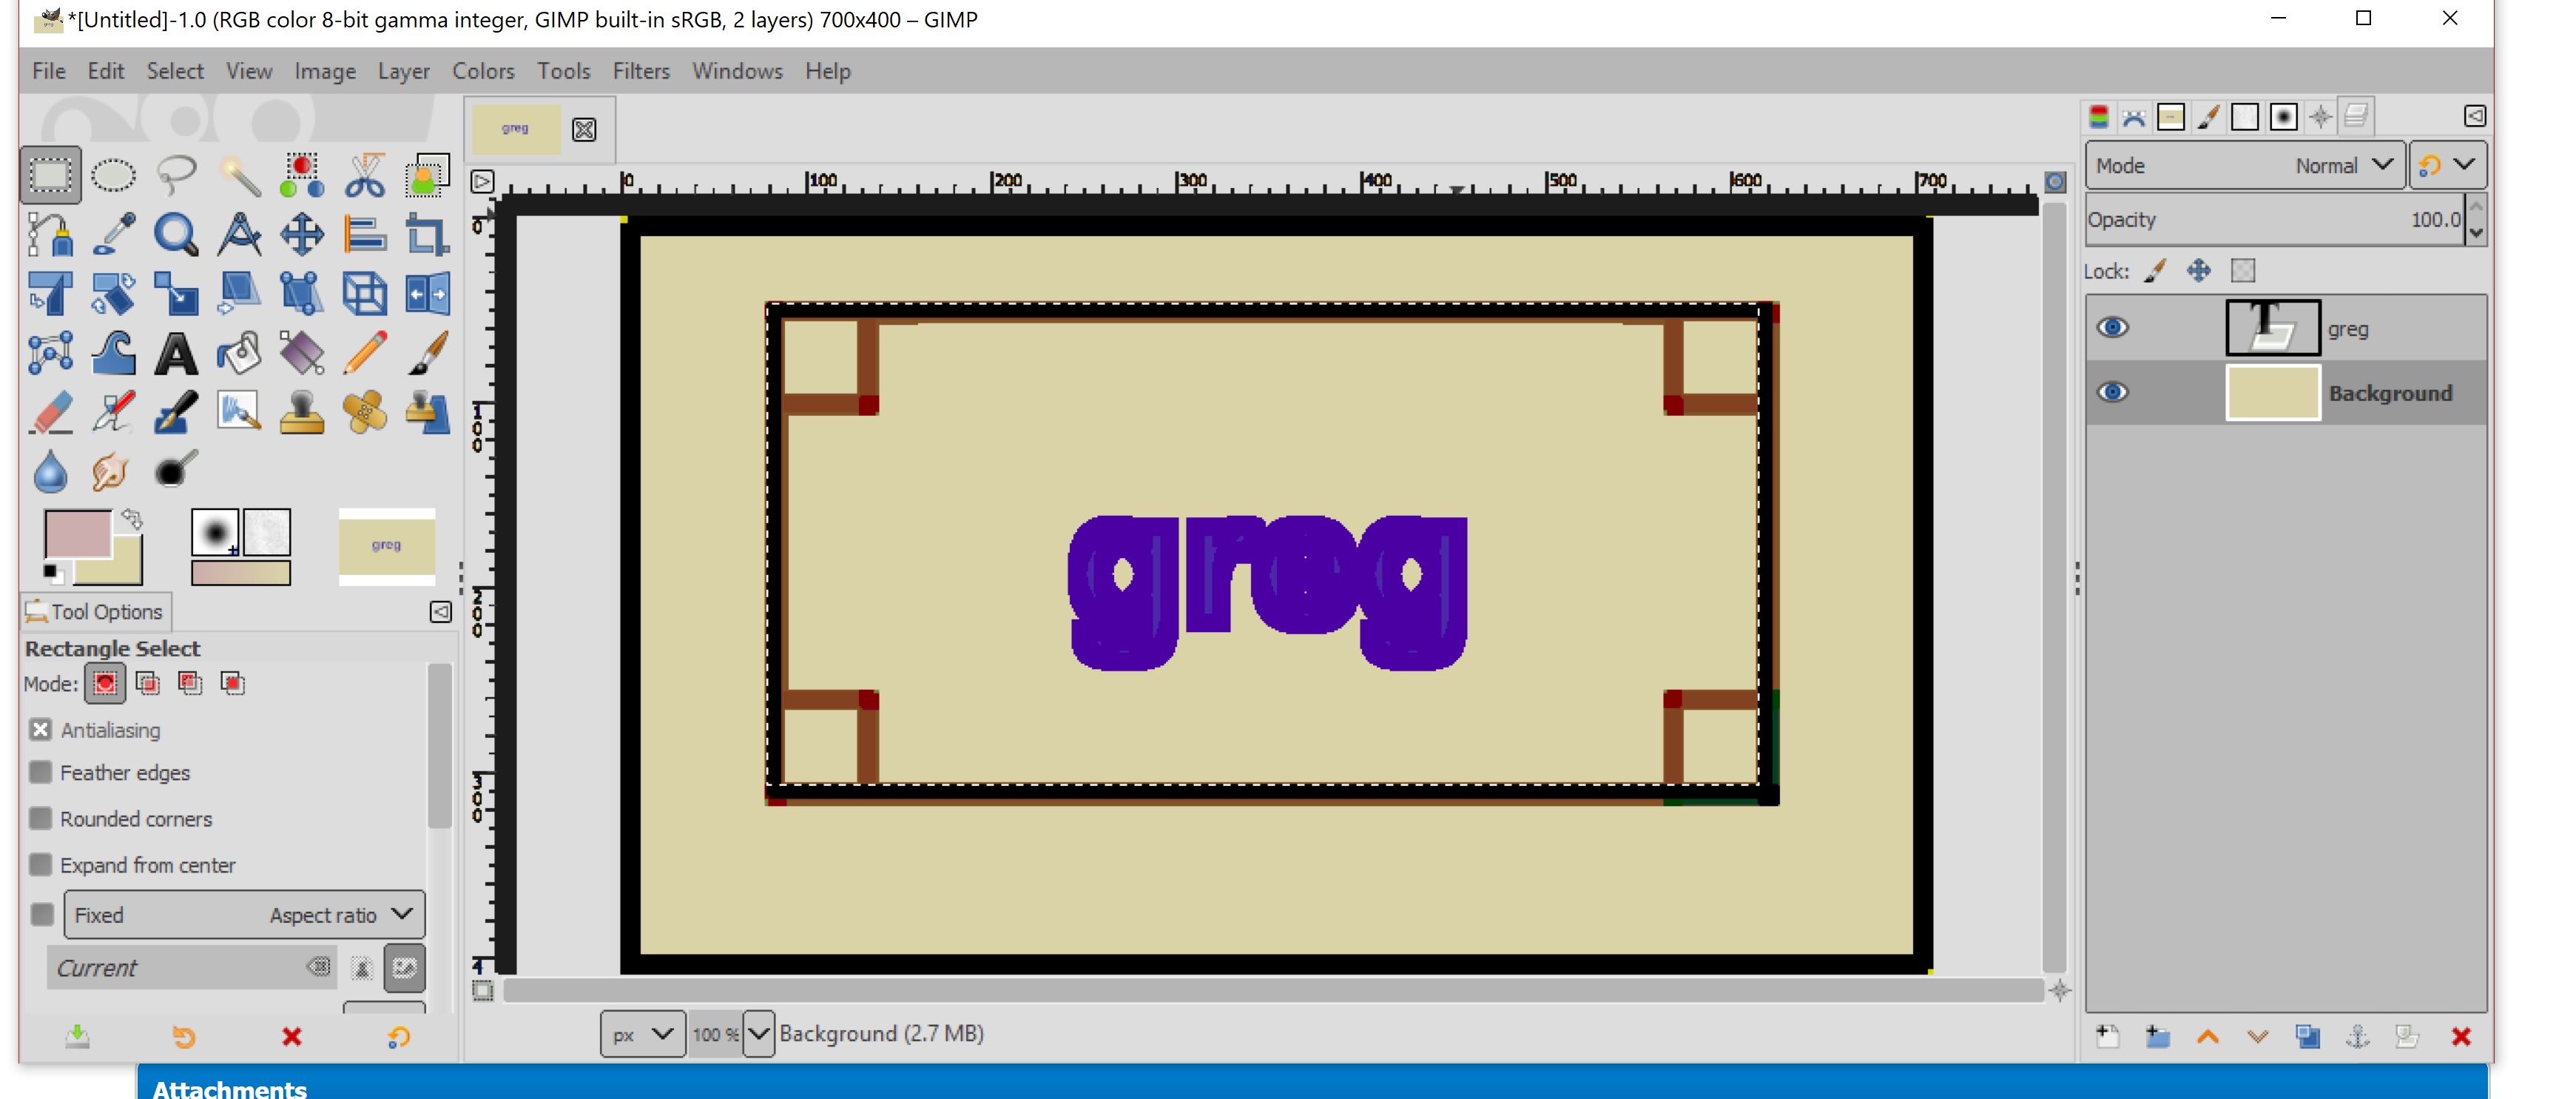Open the Tool Options tab
The height and width of the screenshot is (1099, 2576).
pos(96,611)
